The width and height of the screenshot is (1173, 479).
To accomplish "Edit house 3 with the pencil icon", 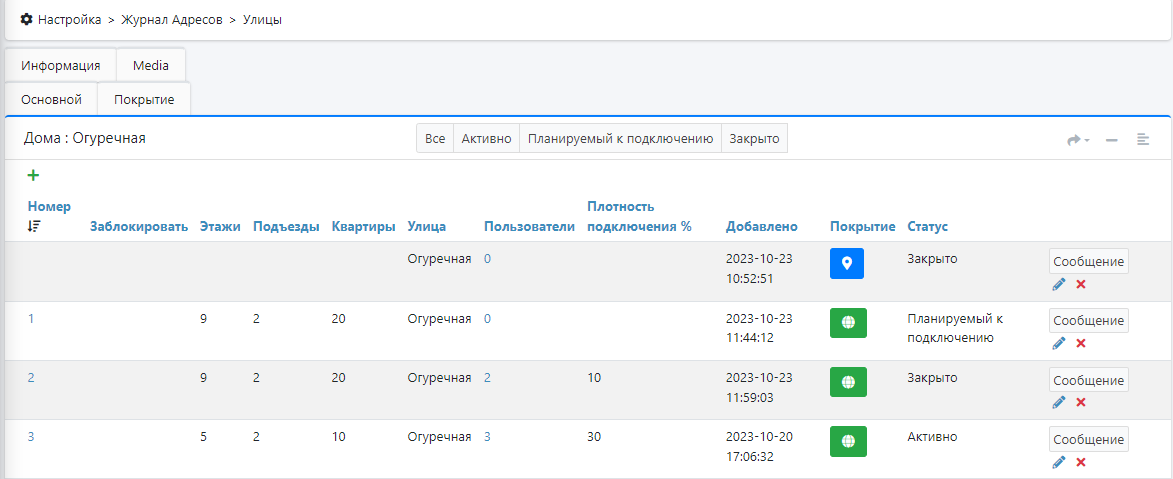I will point(1059,462).
